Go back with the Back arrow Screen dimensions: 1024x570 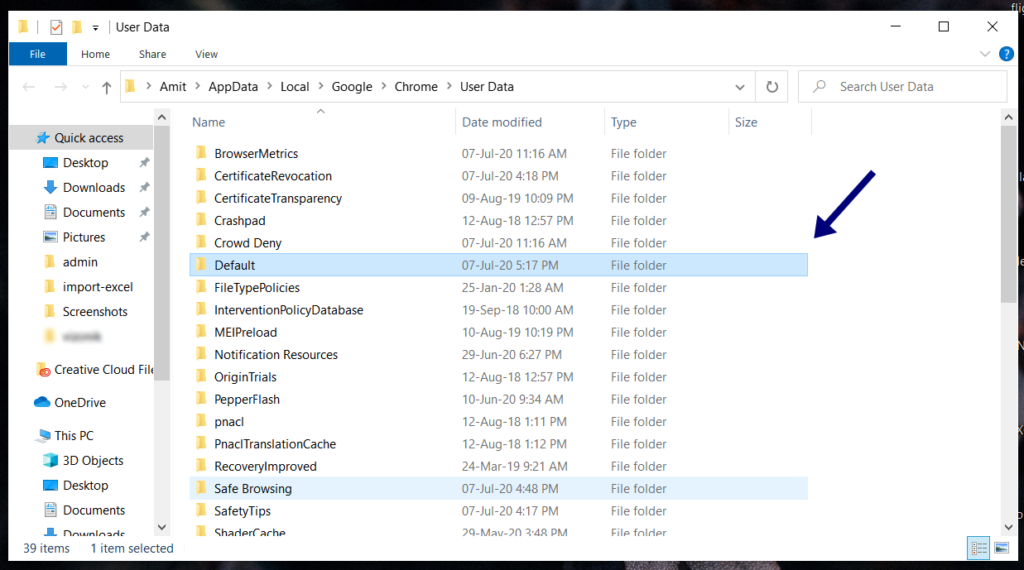pos(29,87)
